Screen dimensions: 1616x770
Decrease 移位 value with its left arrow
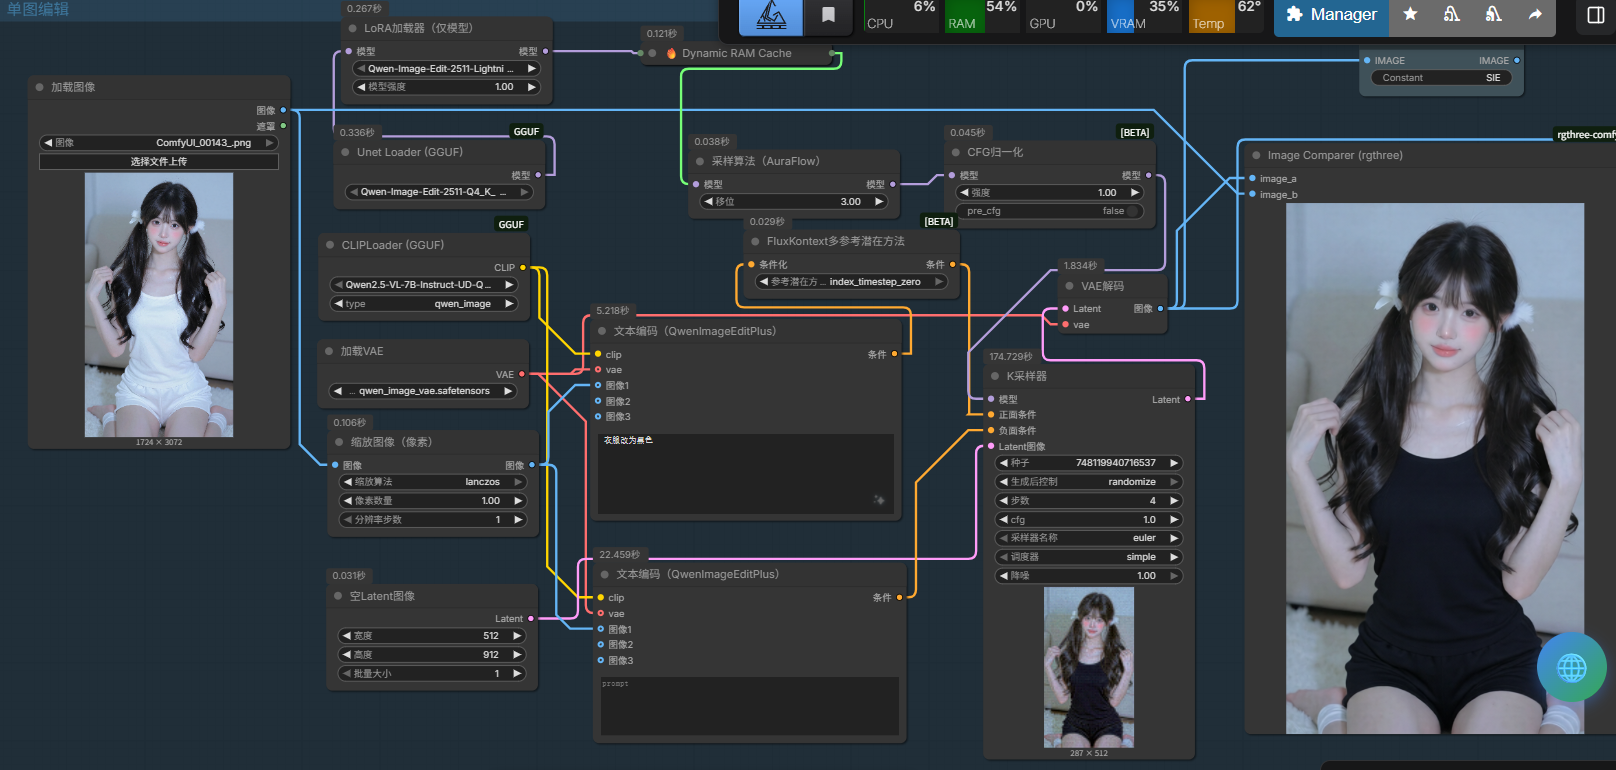tap(708, 202)
